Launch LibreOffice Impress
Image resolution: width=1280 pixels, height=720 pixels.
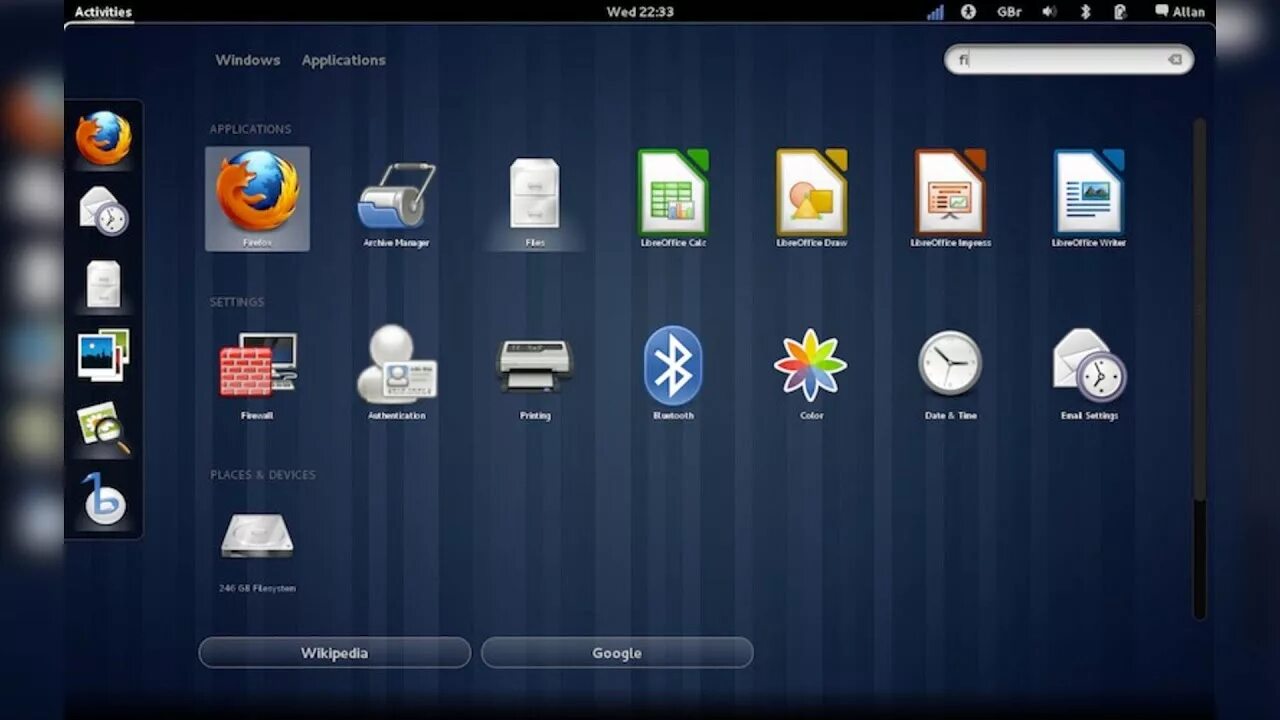point(950,199)
